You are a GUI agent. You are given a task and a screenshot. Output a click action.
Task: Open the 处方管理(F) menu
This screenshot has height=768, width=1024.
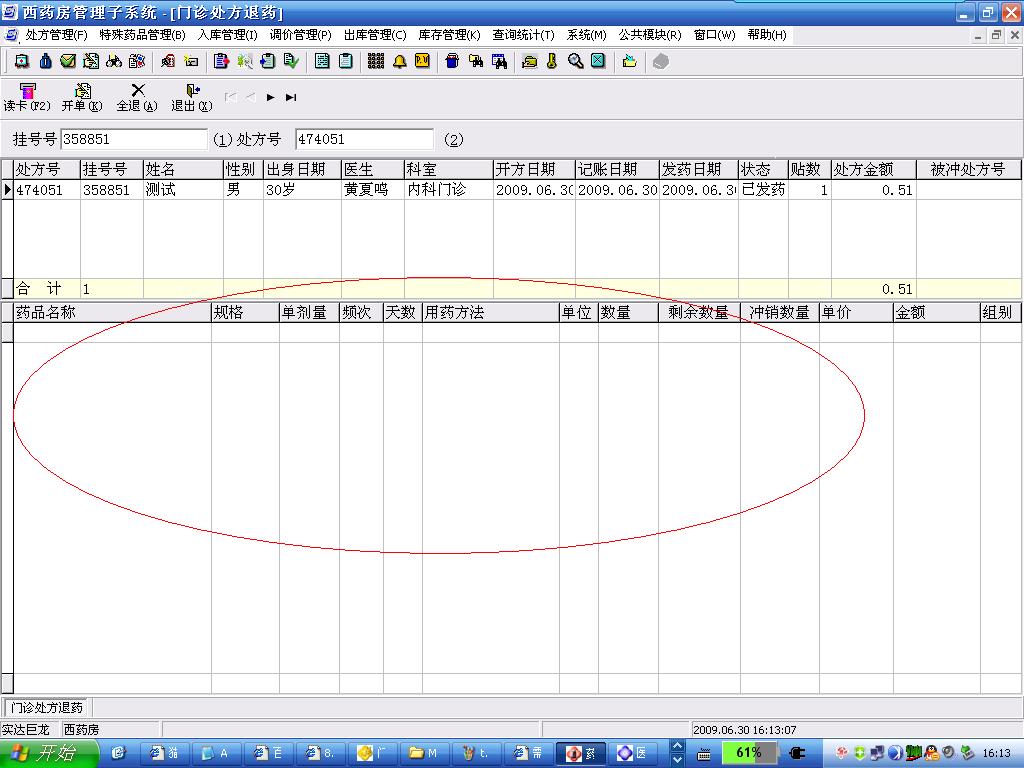coord(56,35)
